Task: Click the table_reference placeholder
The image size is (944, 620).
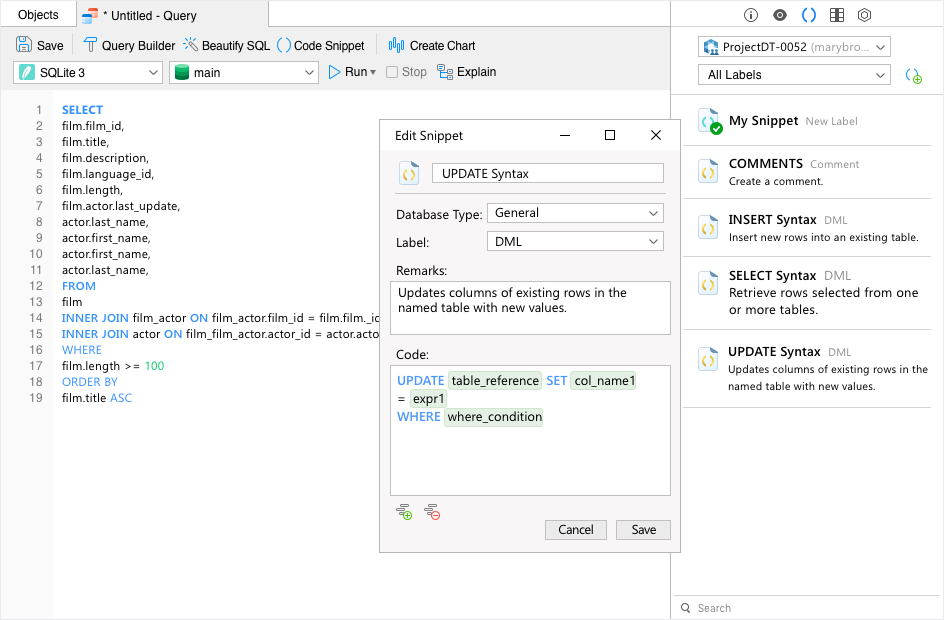Action: click(x=495, y=380)
